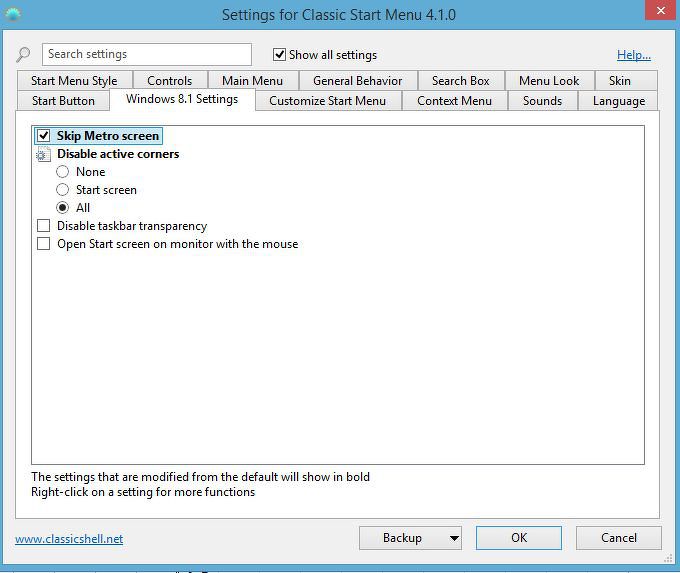680x573 pixels.
Task: Toggle the Skip Metro screen checkbox
Action: pyautogui.click(x=43, y=136)
